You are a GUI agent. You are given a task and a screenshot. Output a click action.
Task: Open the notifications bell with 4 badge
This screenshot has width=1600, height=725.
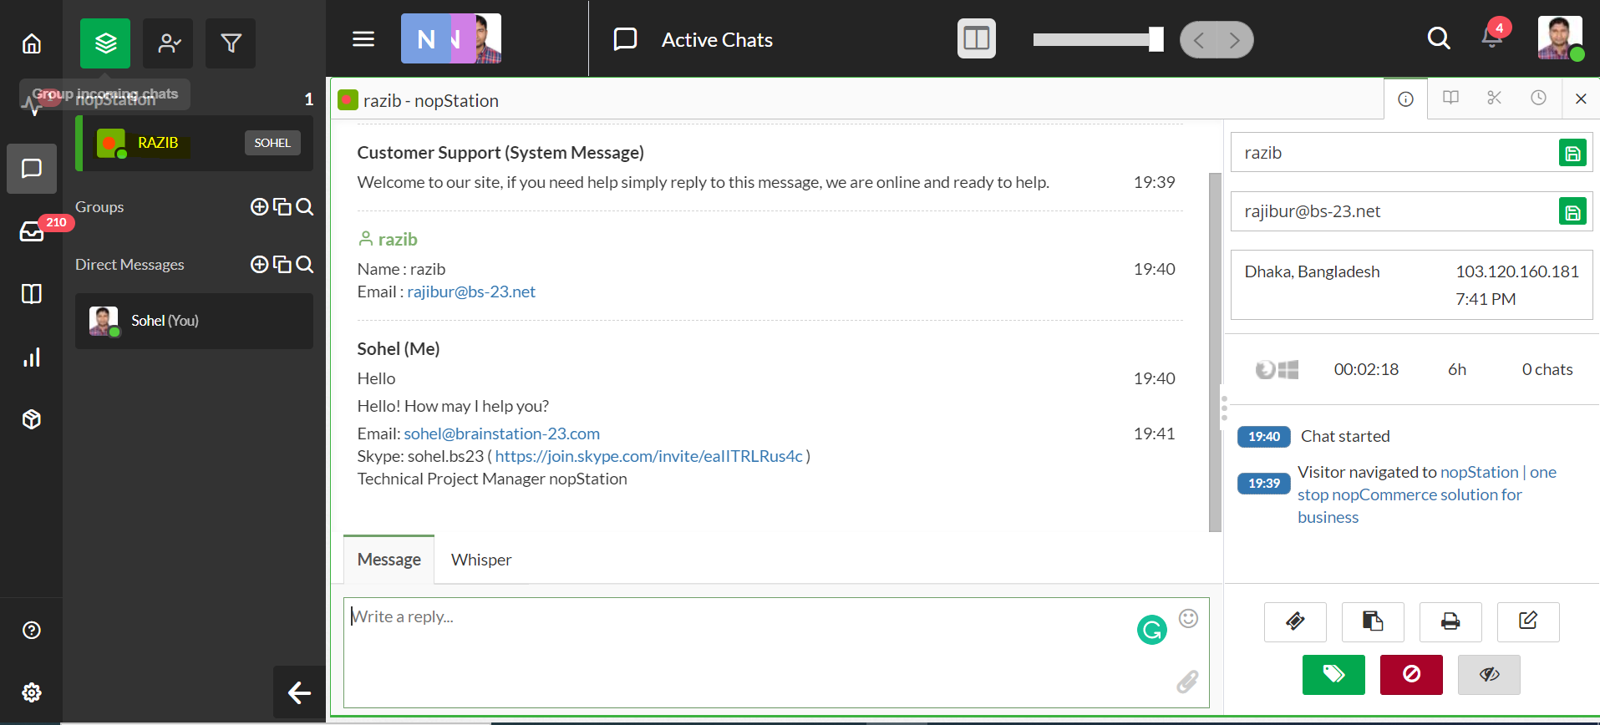pyautogui.click(x=1492, y=38)
